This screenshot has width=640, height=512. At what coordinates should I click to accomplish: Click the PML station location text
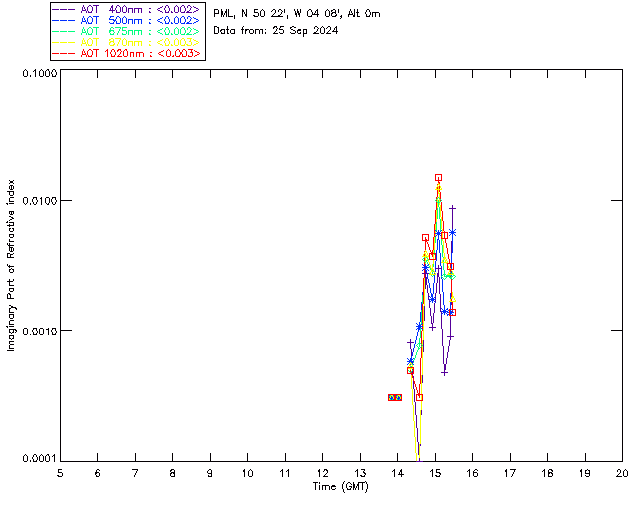pos(296,14)
